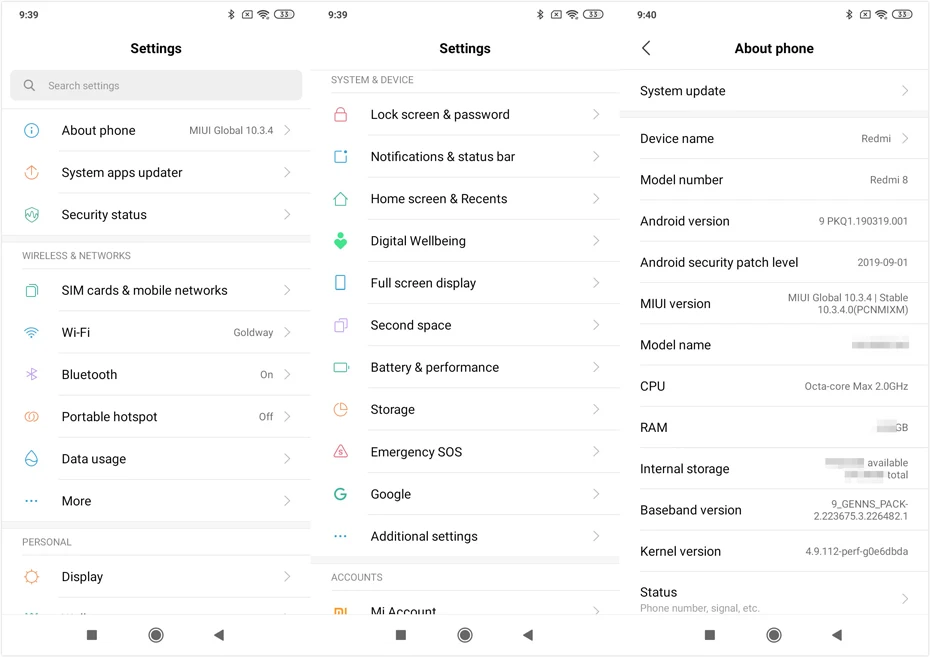The image size is (930, 657).
Task: Open Bluetooth setting showing On
Action: click(157, 374)
